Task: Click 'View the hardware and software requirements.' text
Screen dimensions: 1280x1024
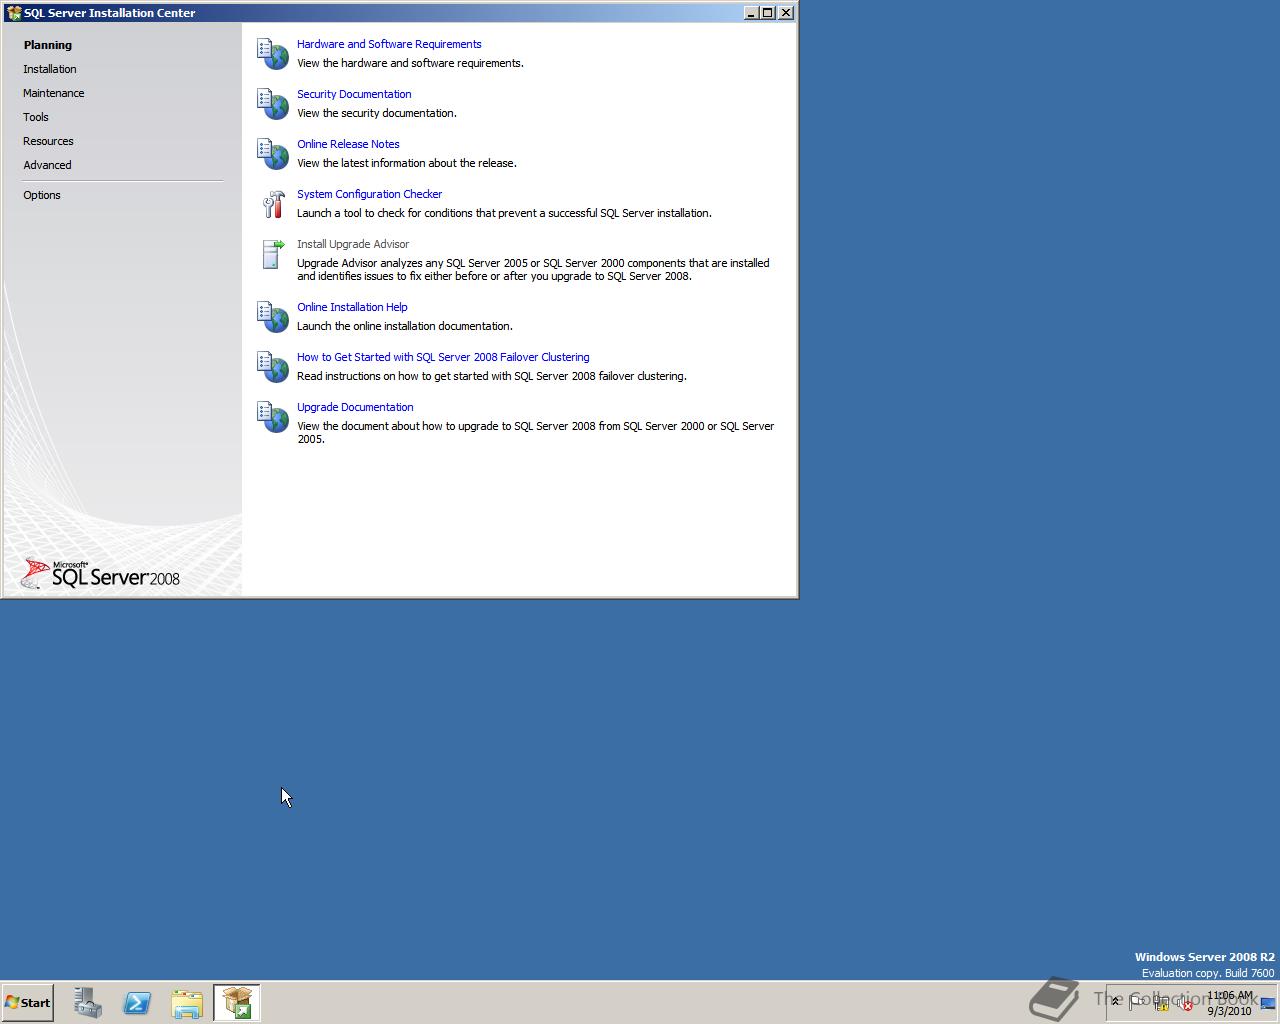Action: 410,63
